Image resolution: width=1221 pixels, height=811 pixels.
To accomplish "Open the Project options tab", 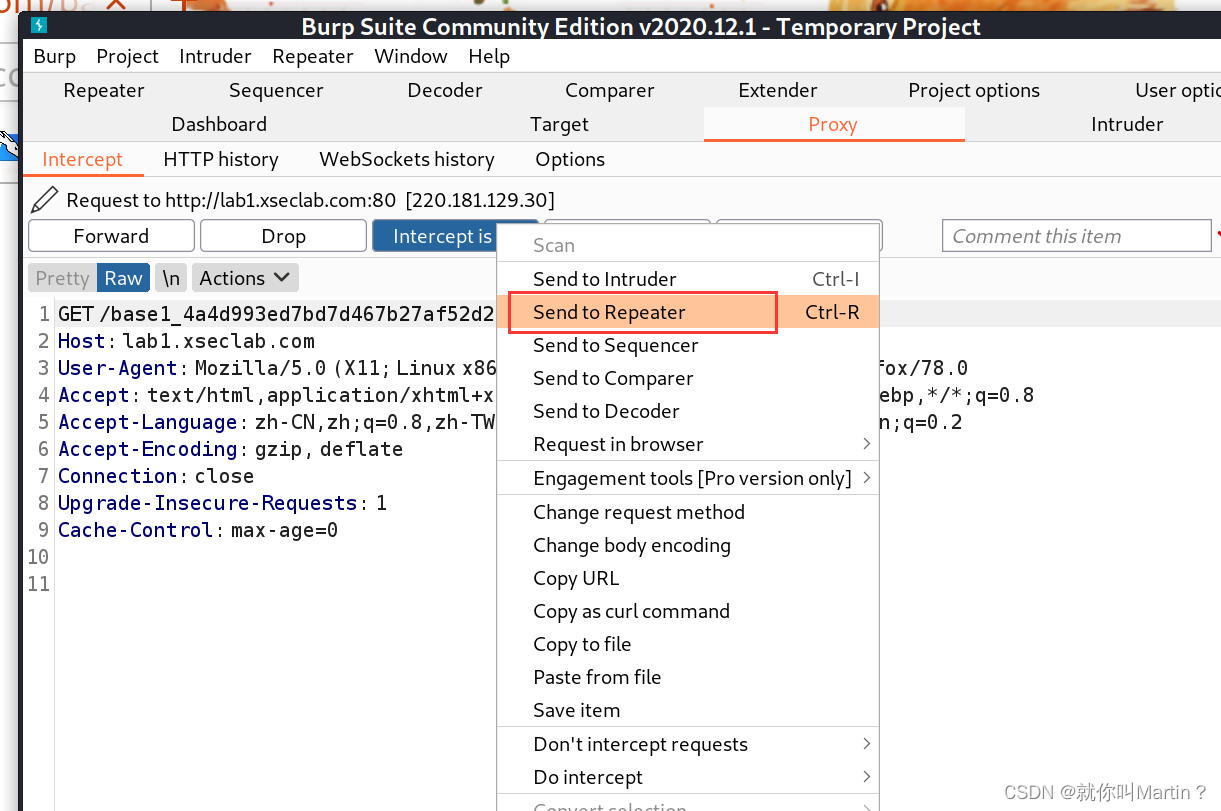I will (974, 90).
